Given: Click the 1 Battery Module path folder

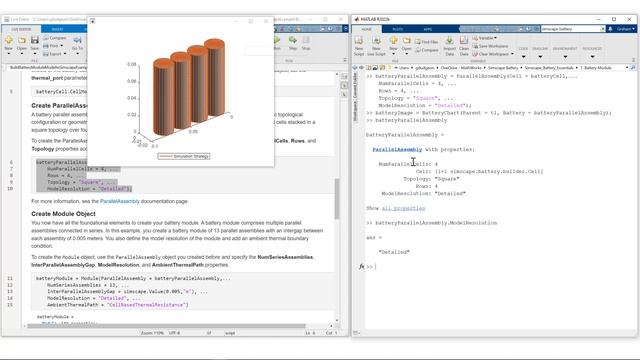Looking at the screenshot, I should (596, 68).
